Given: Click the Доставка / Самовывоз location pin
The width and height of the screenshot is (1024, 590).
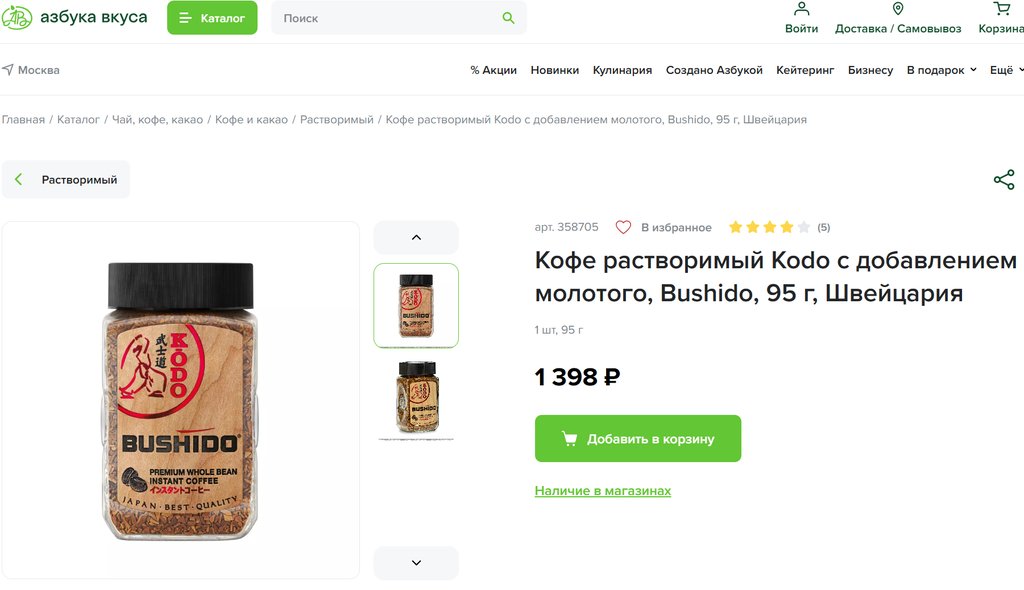Looking at the screenshot, I should click(898, 9).
